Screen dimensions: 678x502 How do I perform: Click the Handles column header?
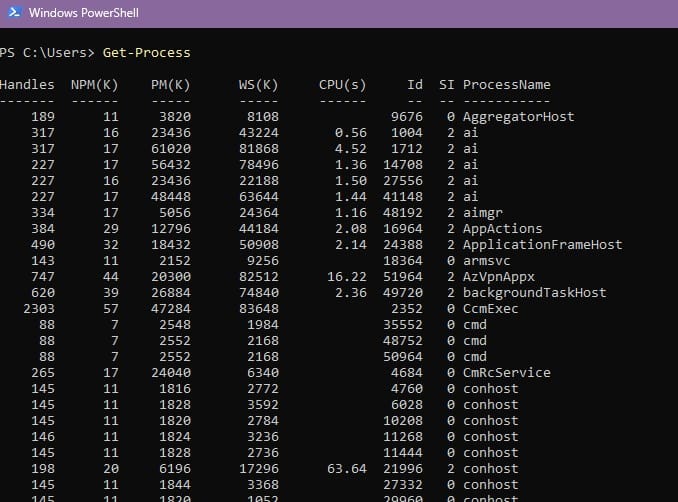pyautogui.click(x=27, y=85)
